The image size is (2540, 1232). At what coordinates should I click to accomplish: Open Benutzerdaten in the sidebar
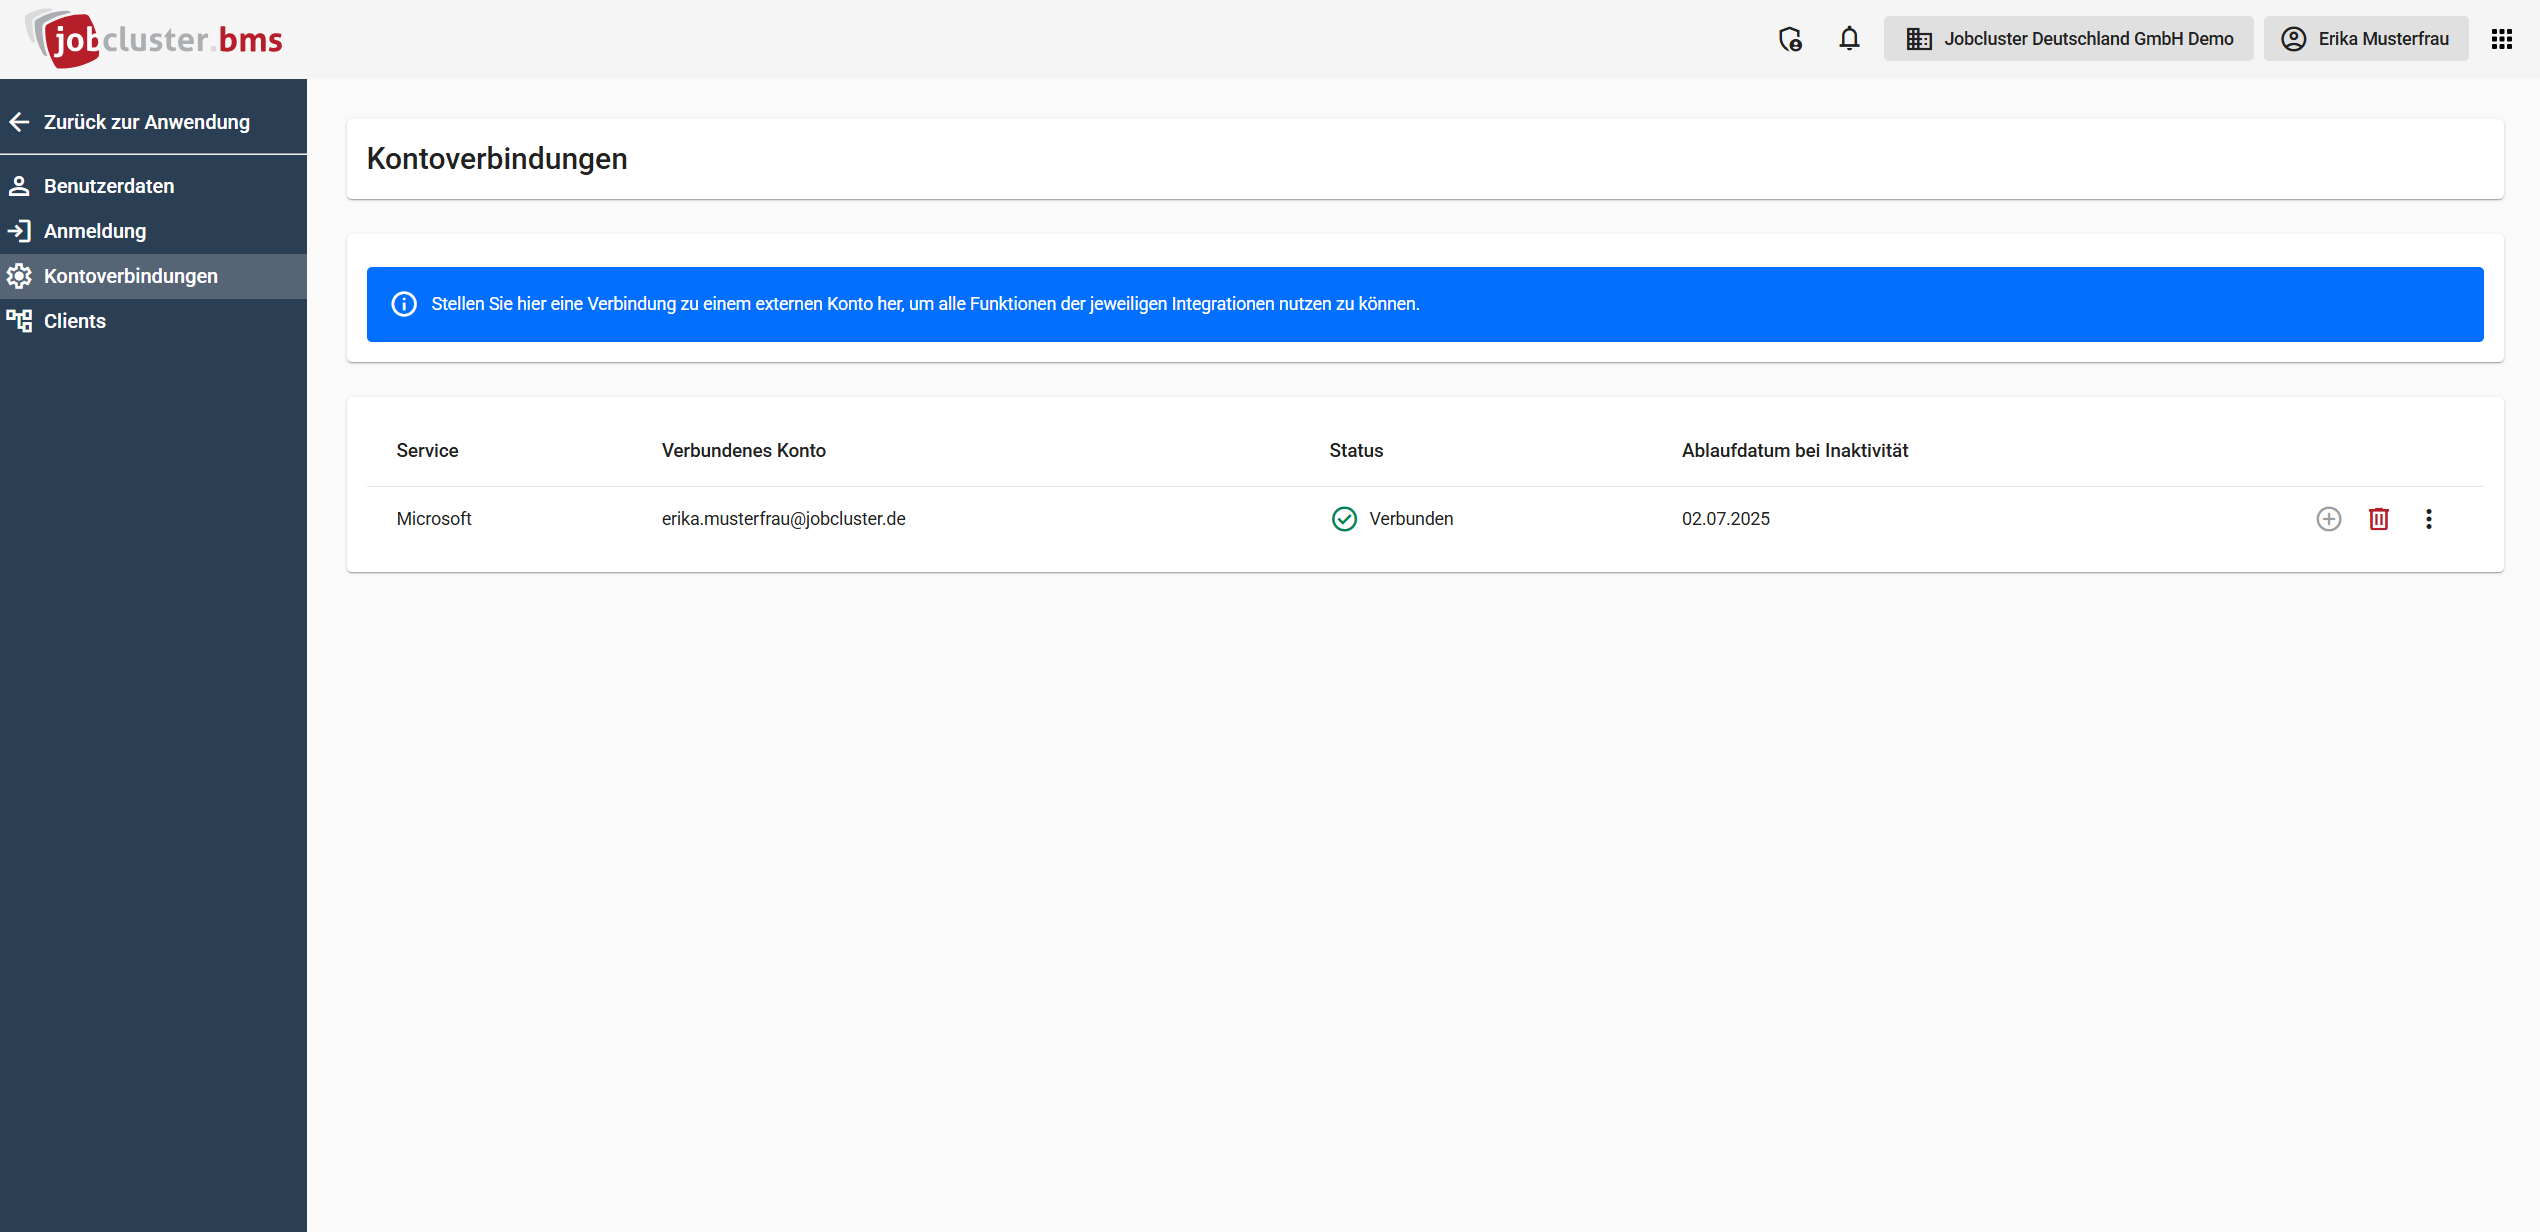click(153, 186)
